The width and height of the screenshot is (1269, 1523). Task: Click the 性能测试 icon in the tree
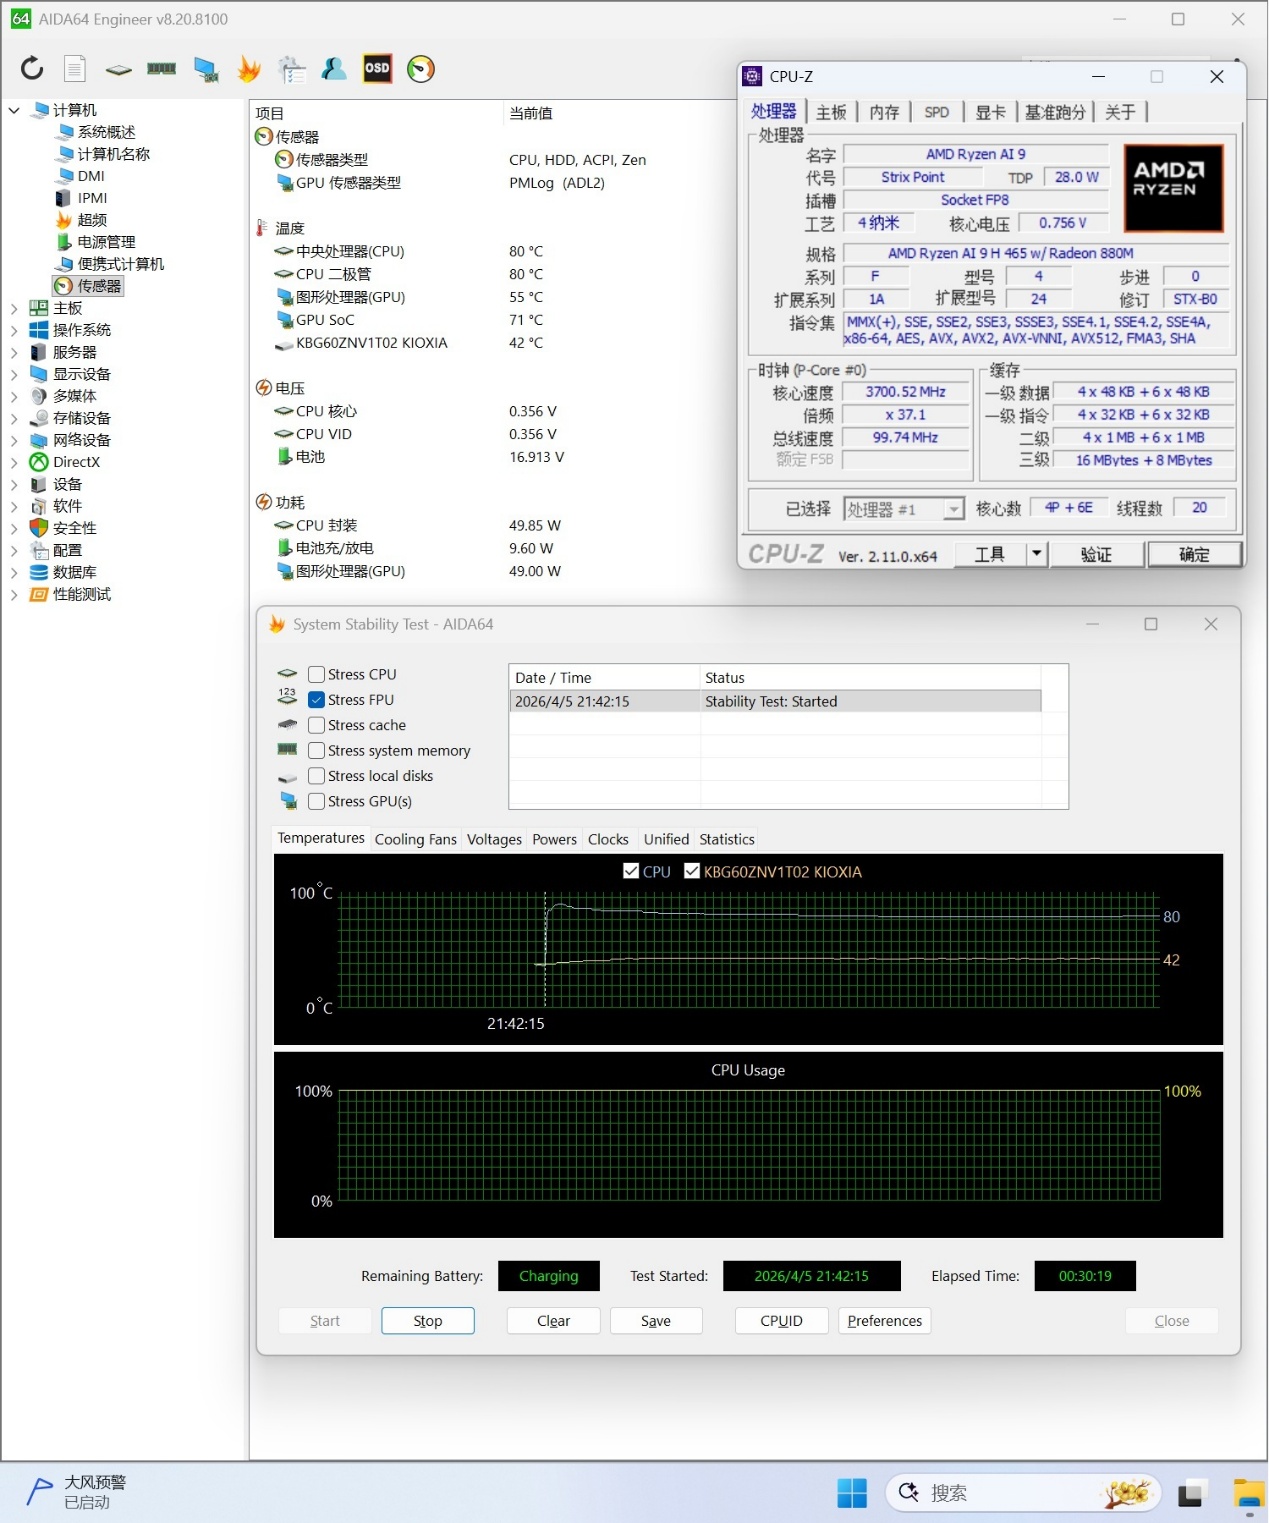(x=39, y=594)
